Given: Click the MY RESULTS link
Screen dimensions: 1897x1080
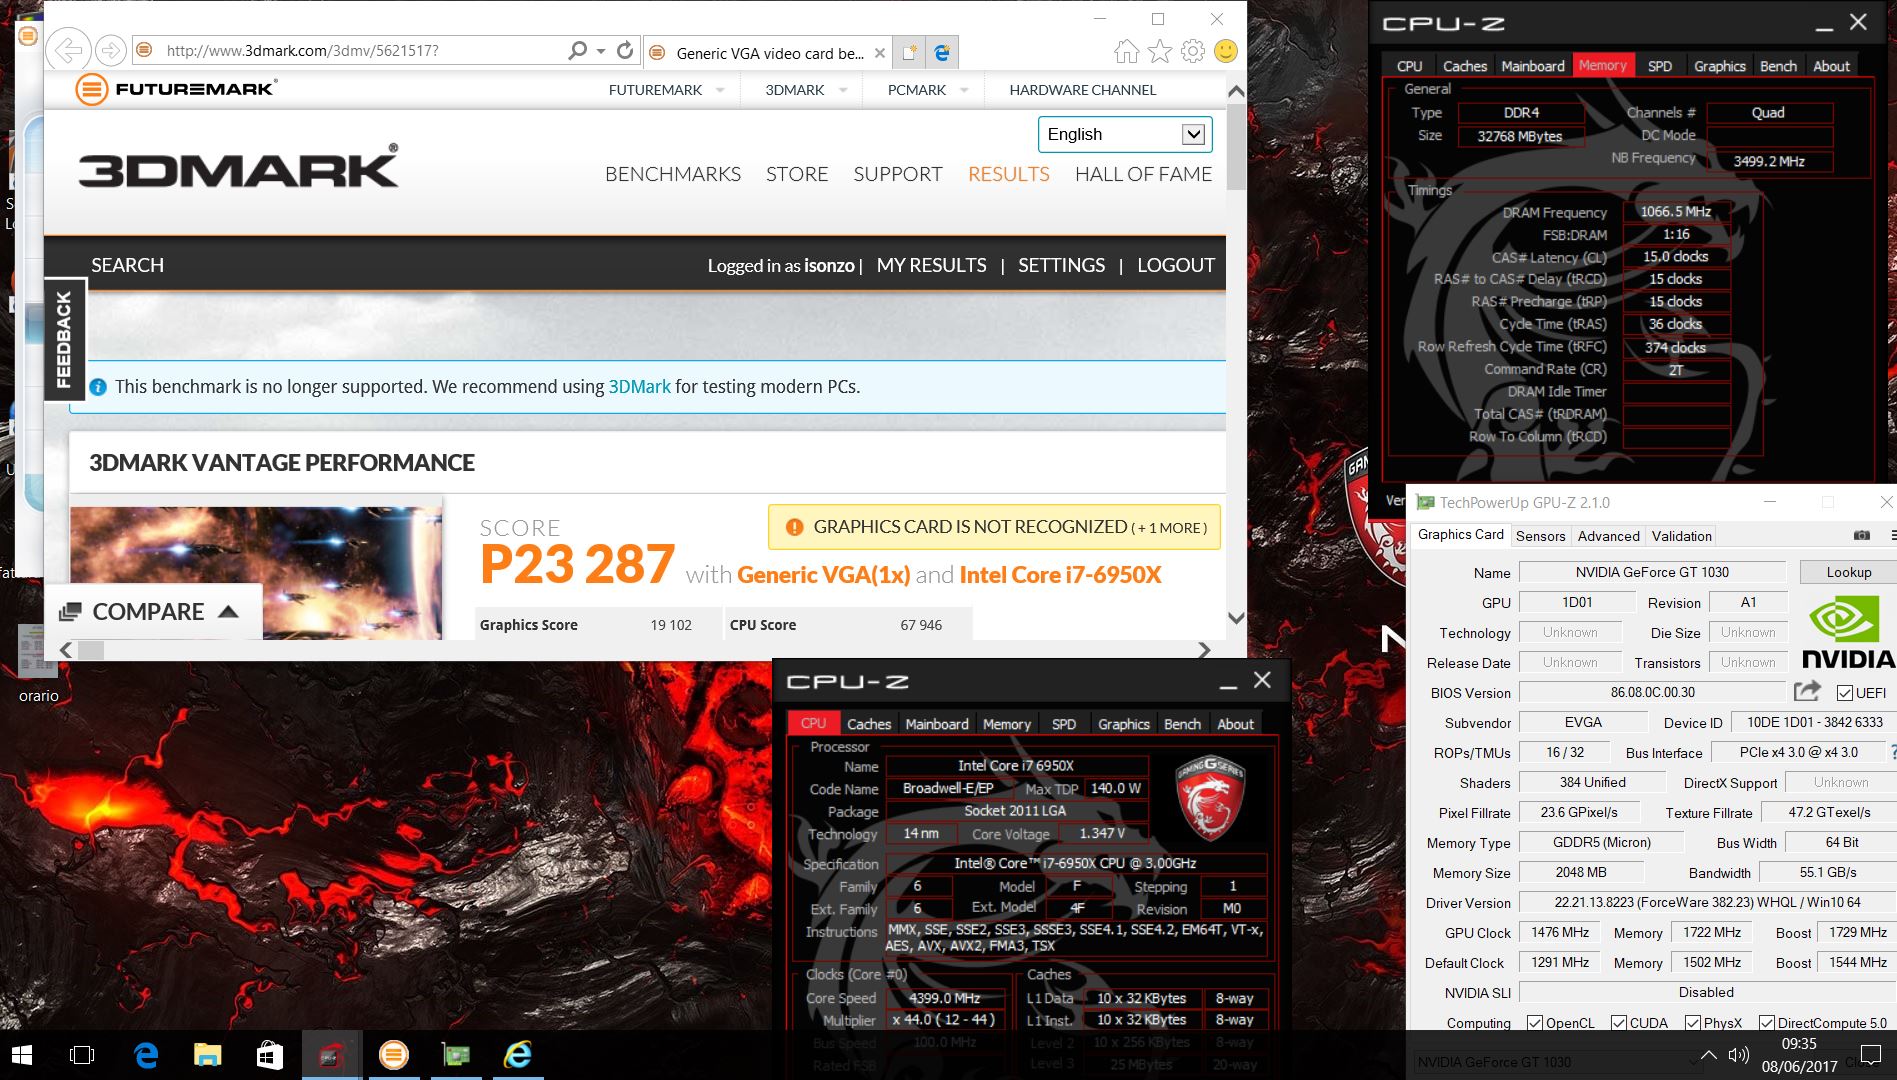Looking at the screenshot, I should click(x=931, y=265).
